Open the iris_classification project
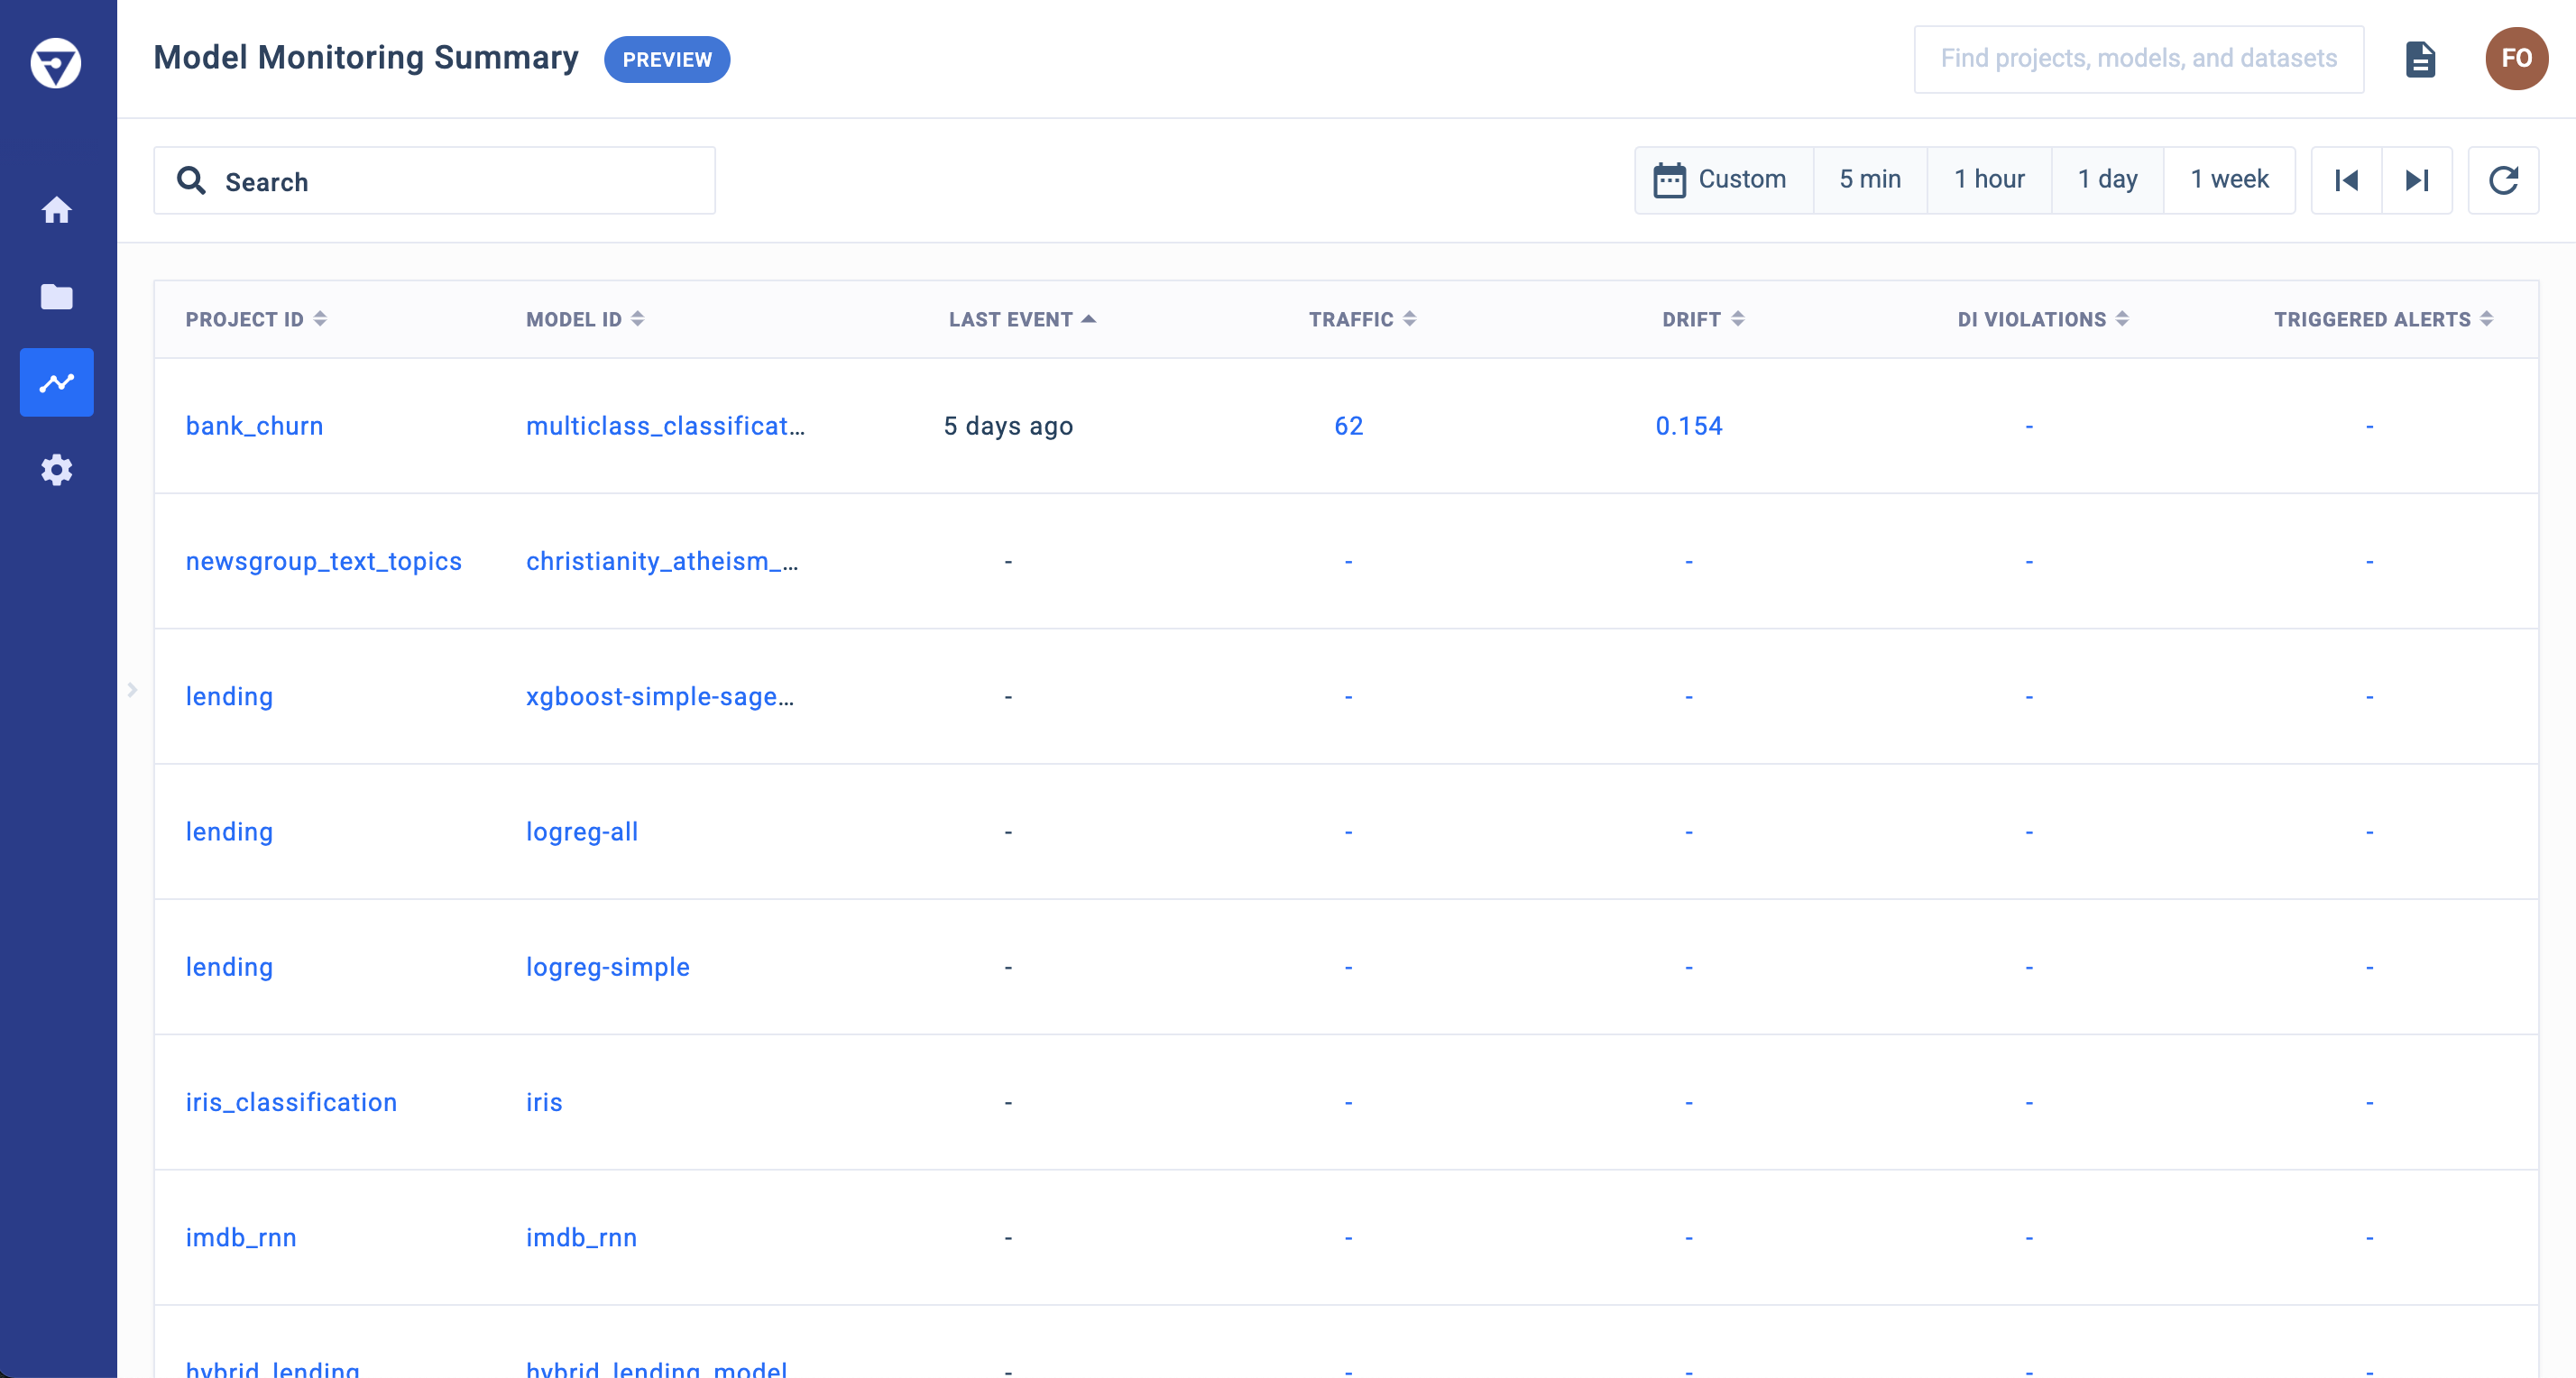2576x1378 pixels. [291, 1102]
